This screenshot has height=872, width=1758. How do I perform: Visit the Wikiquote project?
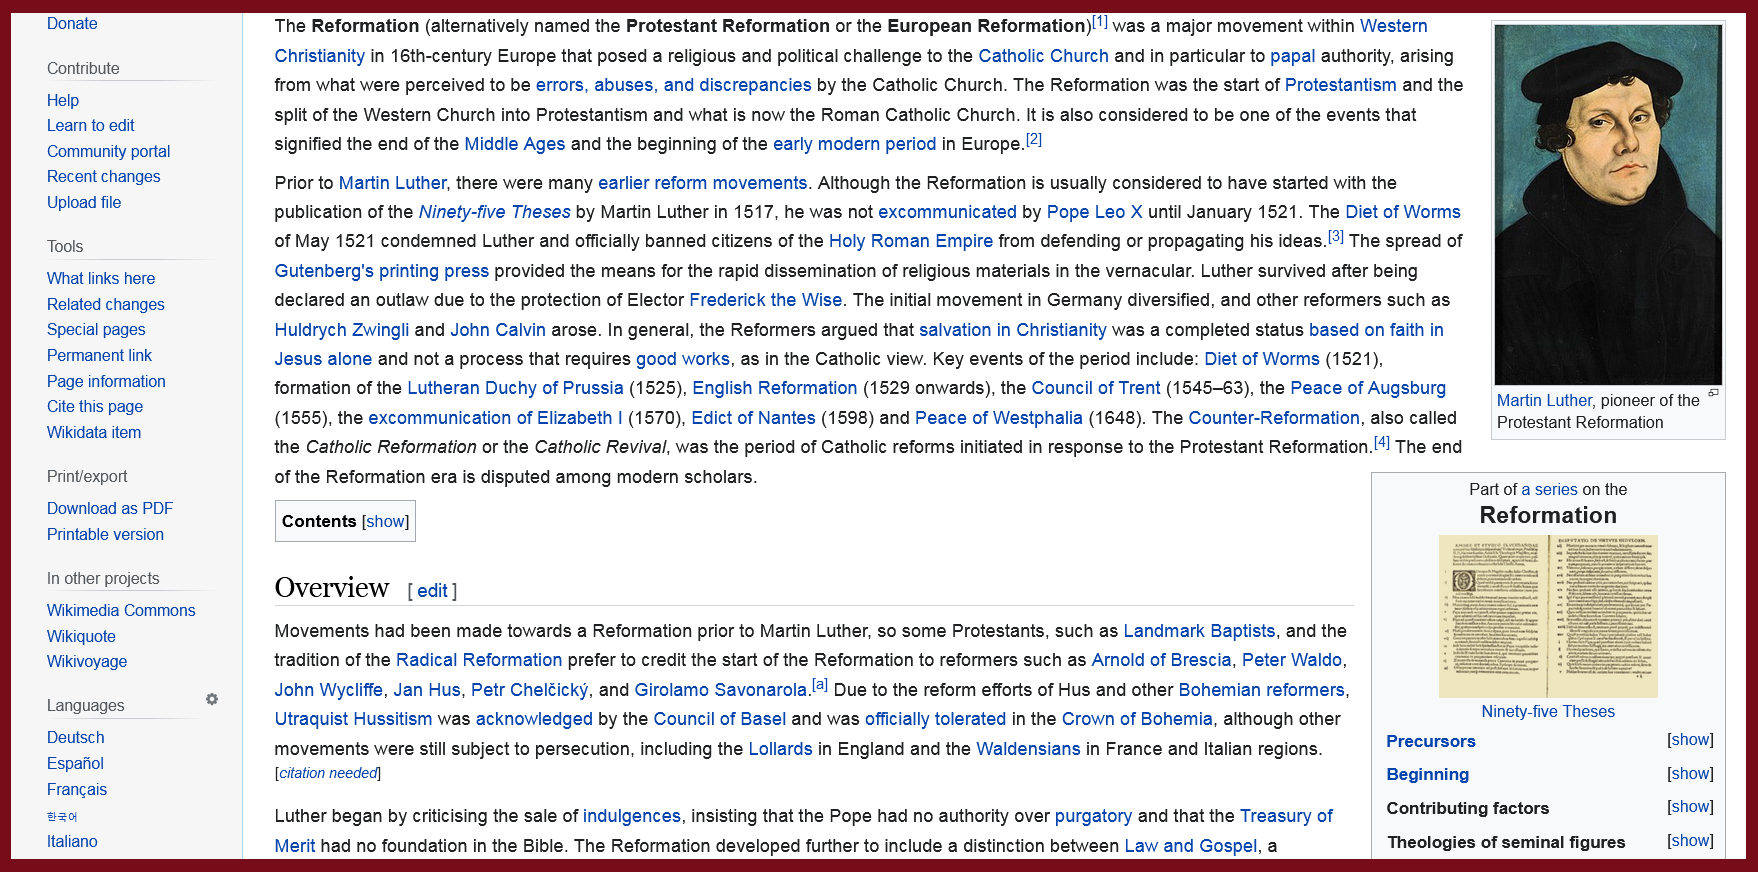(x=81, y=637)
